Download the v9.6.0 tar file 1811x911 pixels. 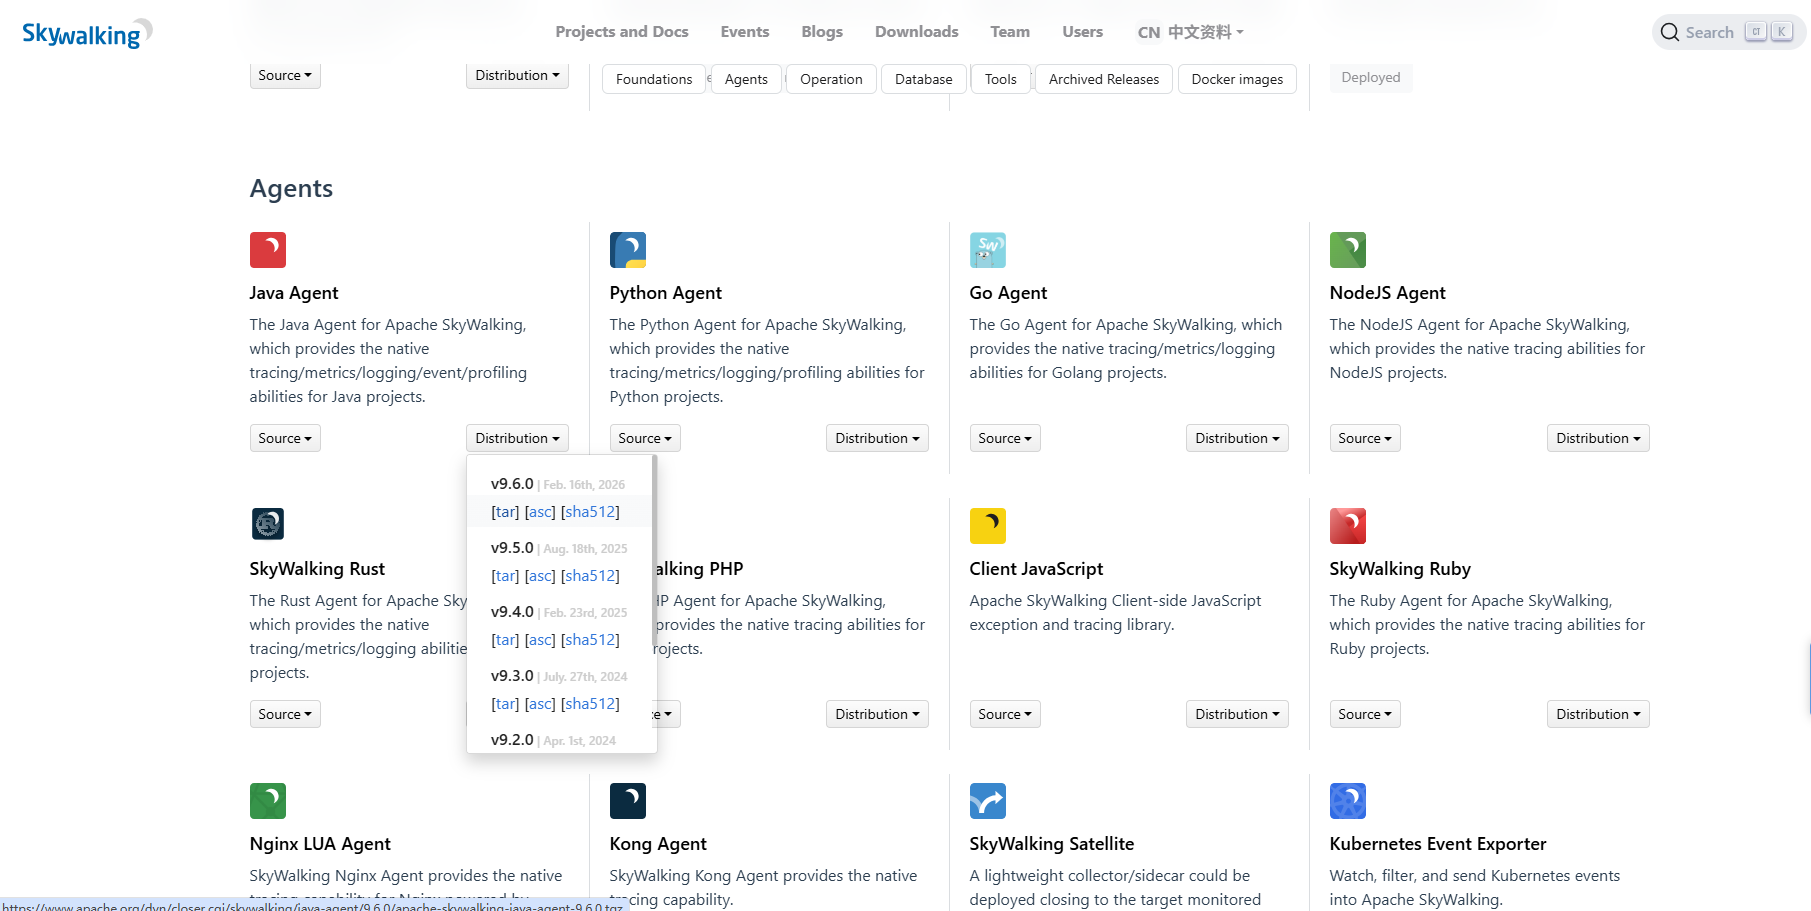[x=505, y=512]
